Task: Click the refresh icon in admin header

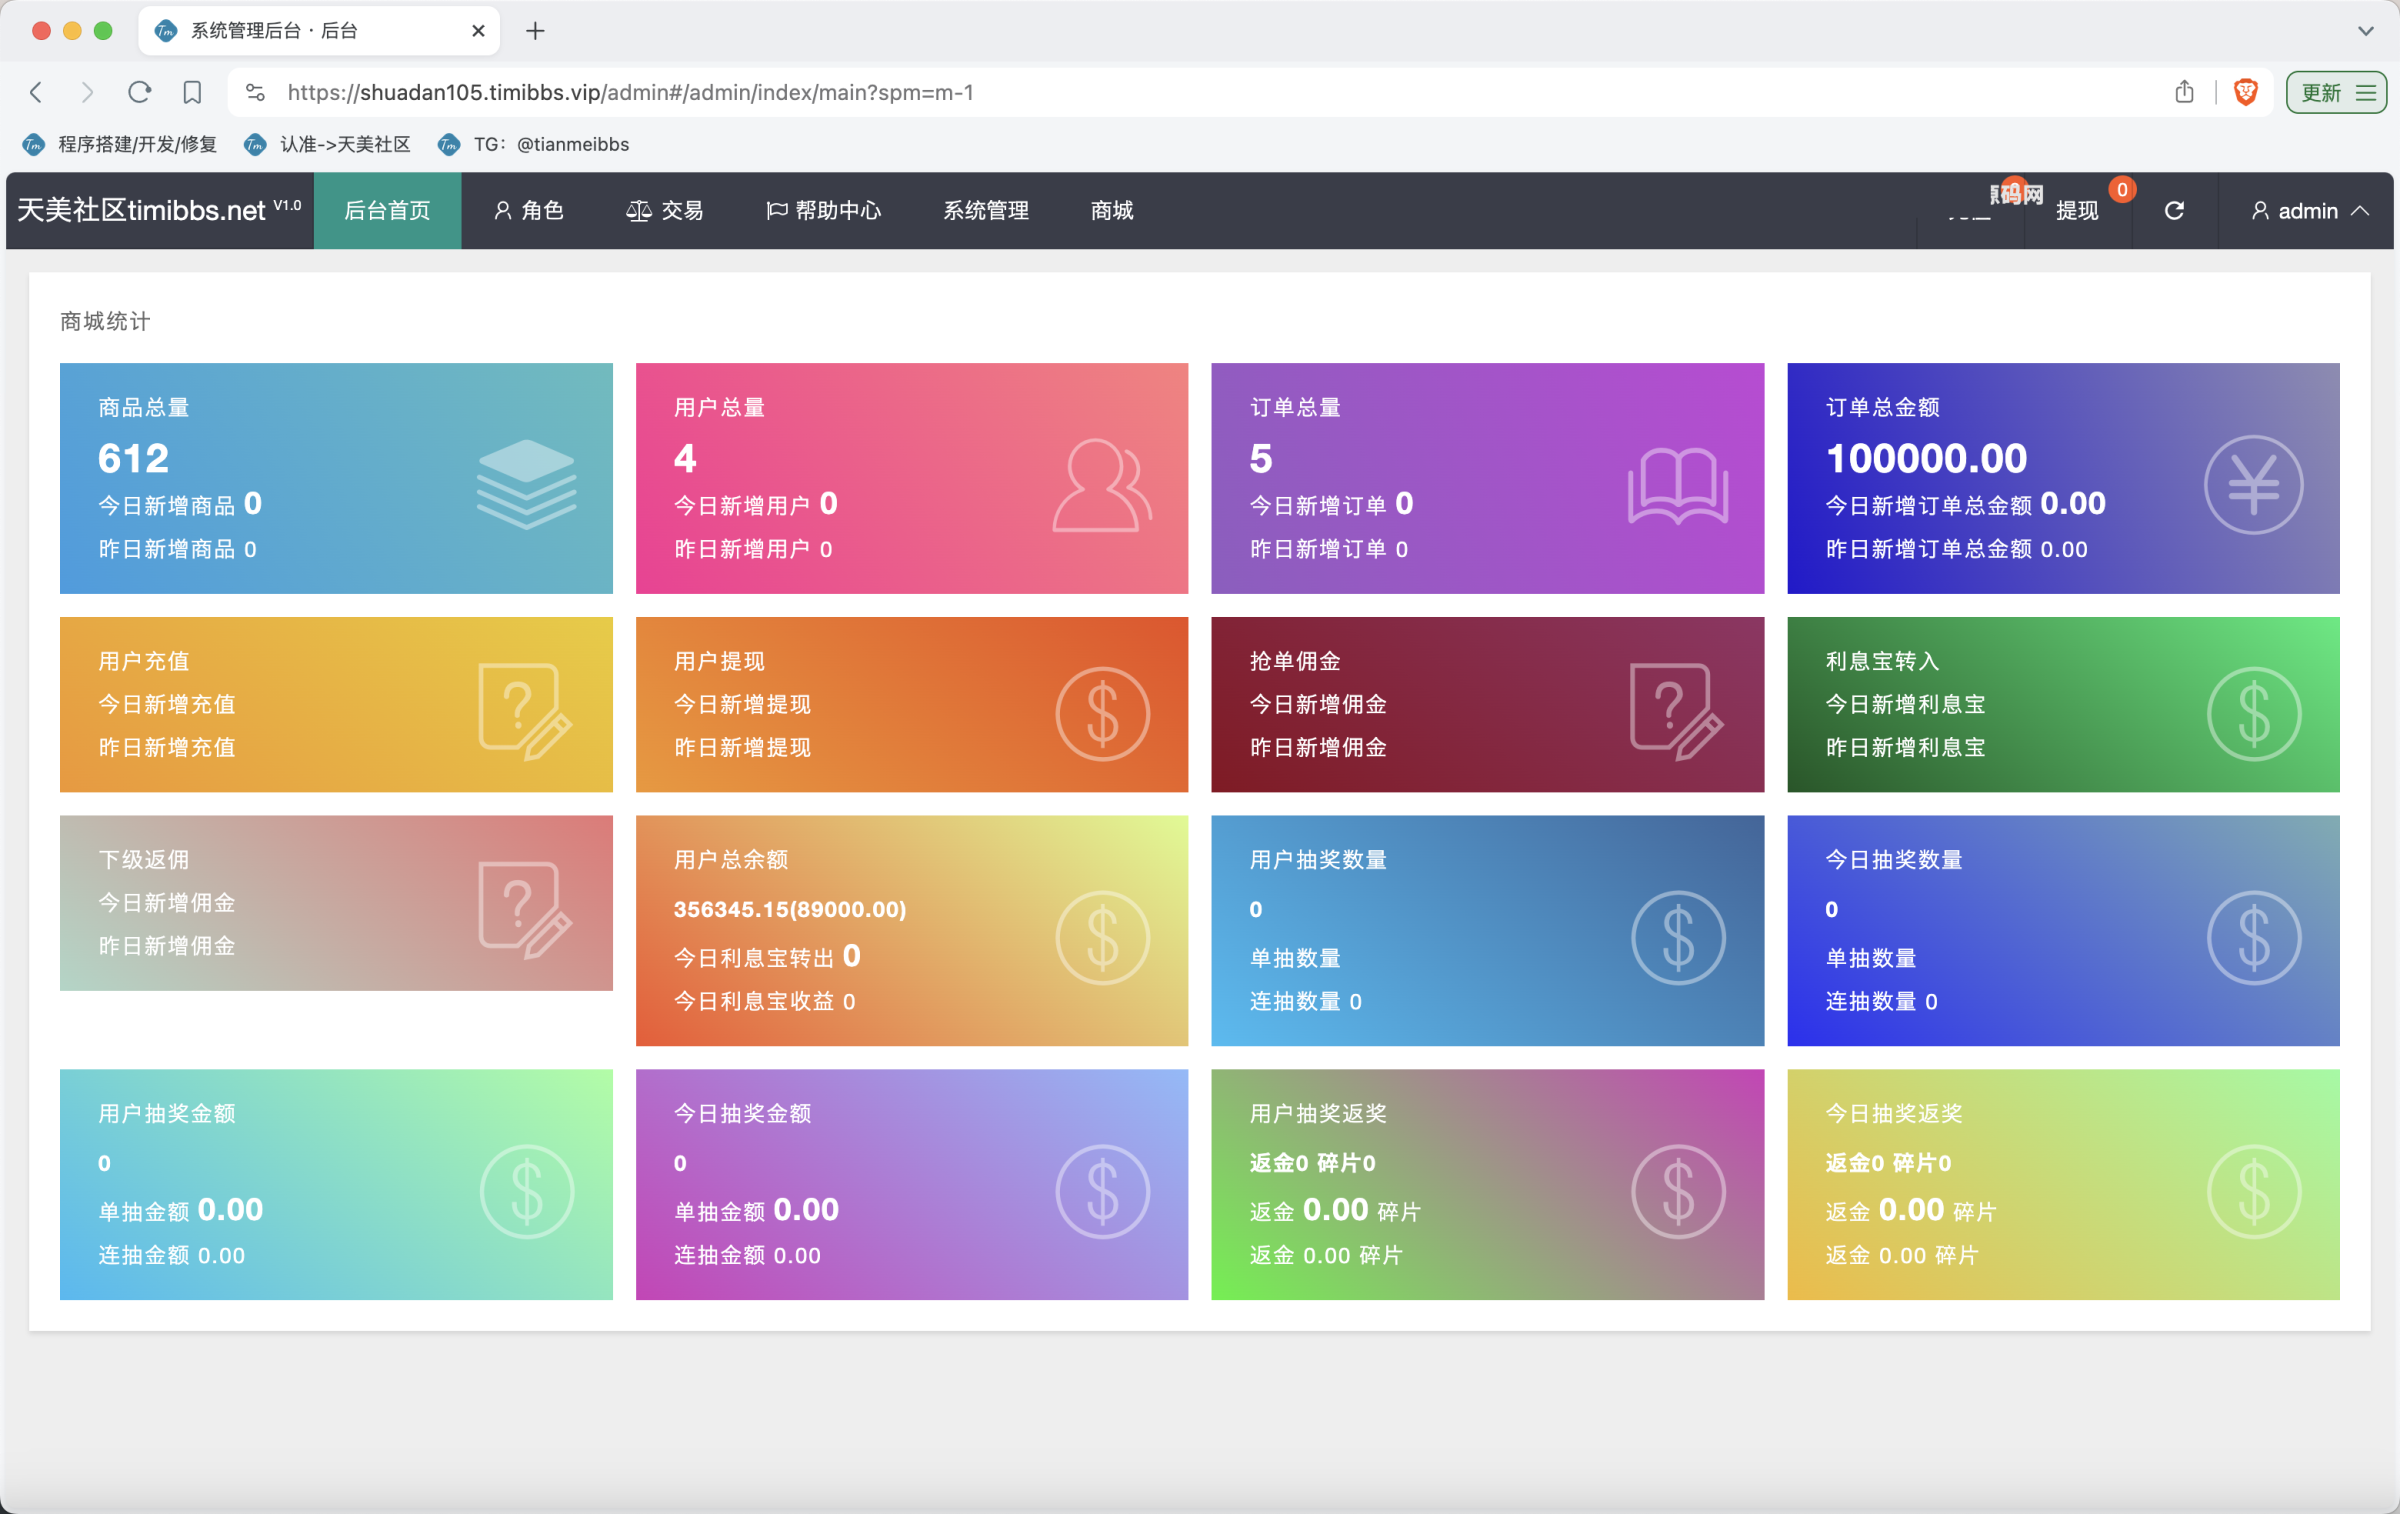Action: coord(2174,211)
